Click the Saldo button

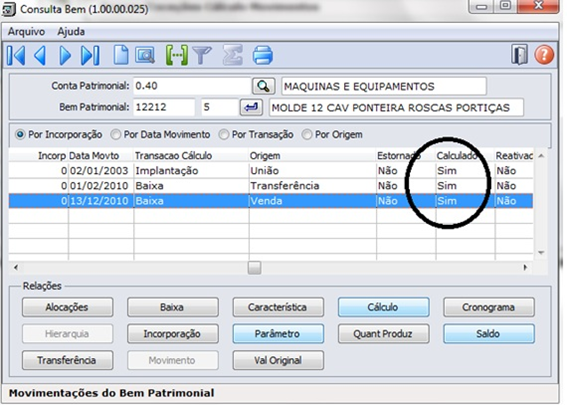tap(489, 334)
